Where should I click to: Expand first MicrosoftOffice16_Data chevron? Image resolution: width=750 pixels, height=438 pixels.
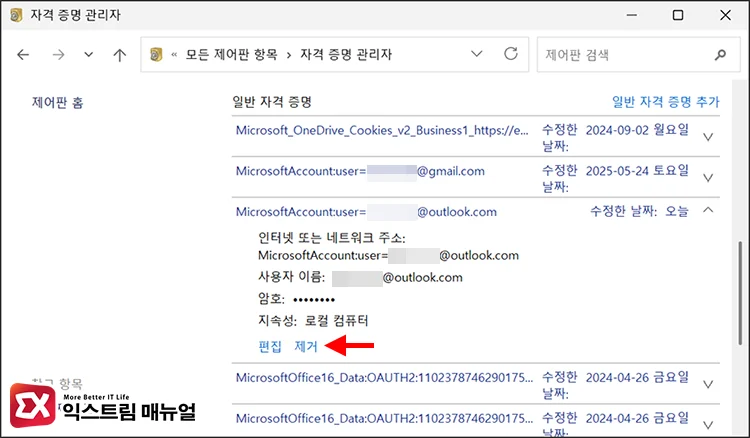tap(708, 384)
